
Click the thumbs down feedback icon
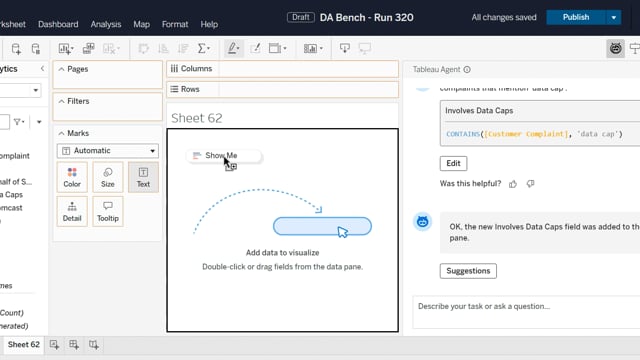click(x=531, y=184)
